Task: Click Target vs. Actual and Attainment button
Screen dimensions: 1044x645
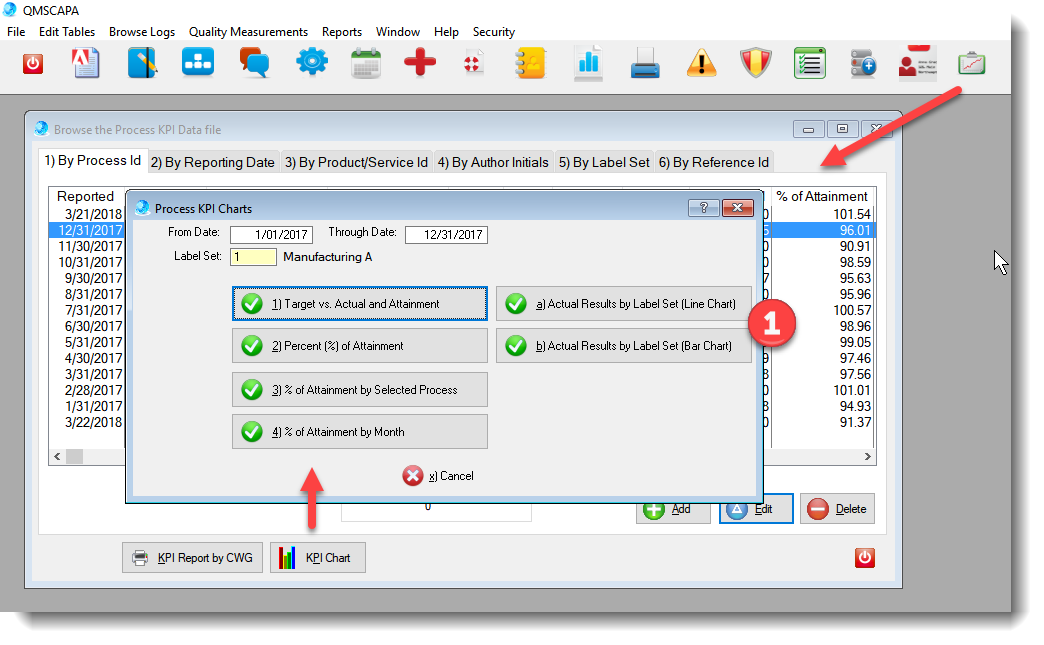Action: click(x=360, y=304)
